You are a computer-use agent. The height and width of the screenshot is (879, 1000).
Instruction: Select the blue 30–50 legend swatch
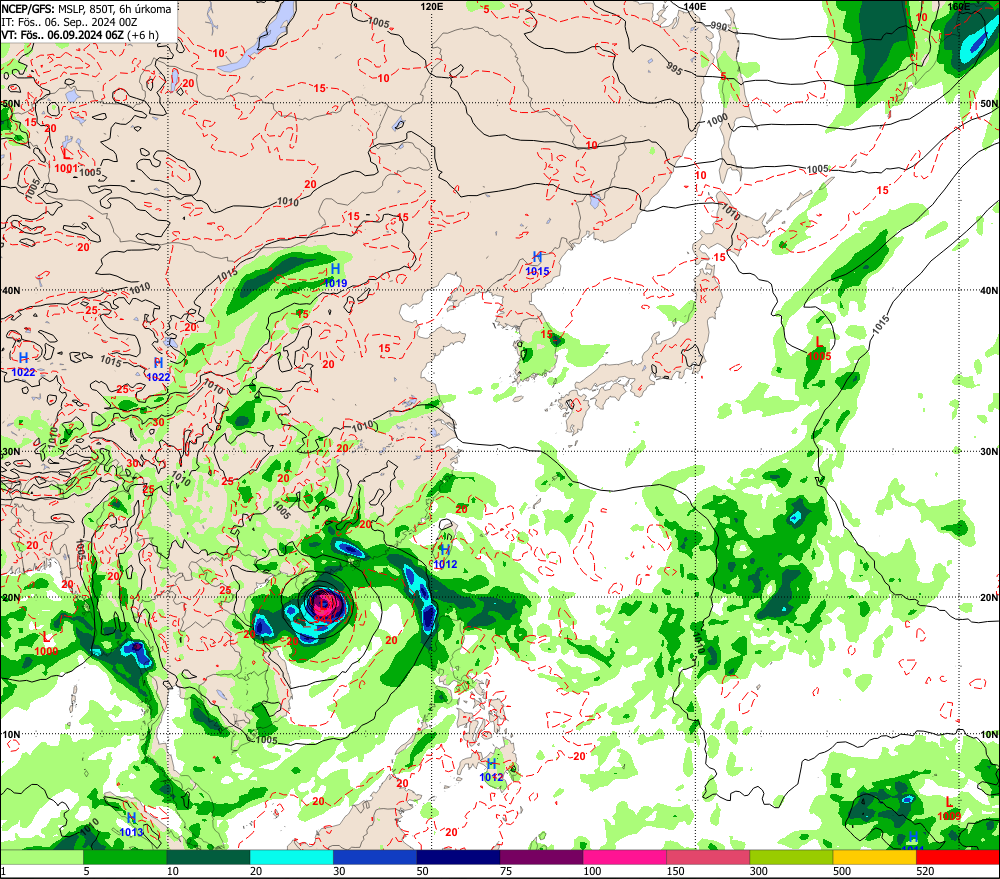(375, 857)
